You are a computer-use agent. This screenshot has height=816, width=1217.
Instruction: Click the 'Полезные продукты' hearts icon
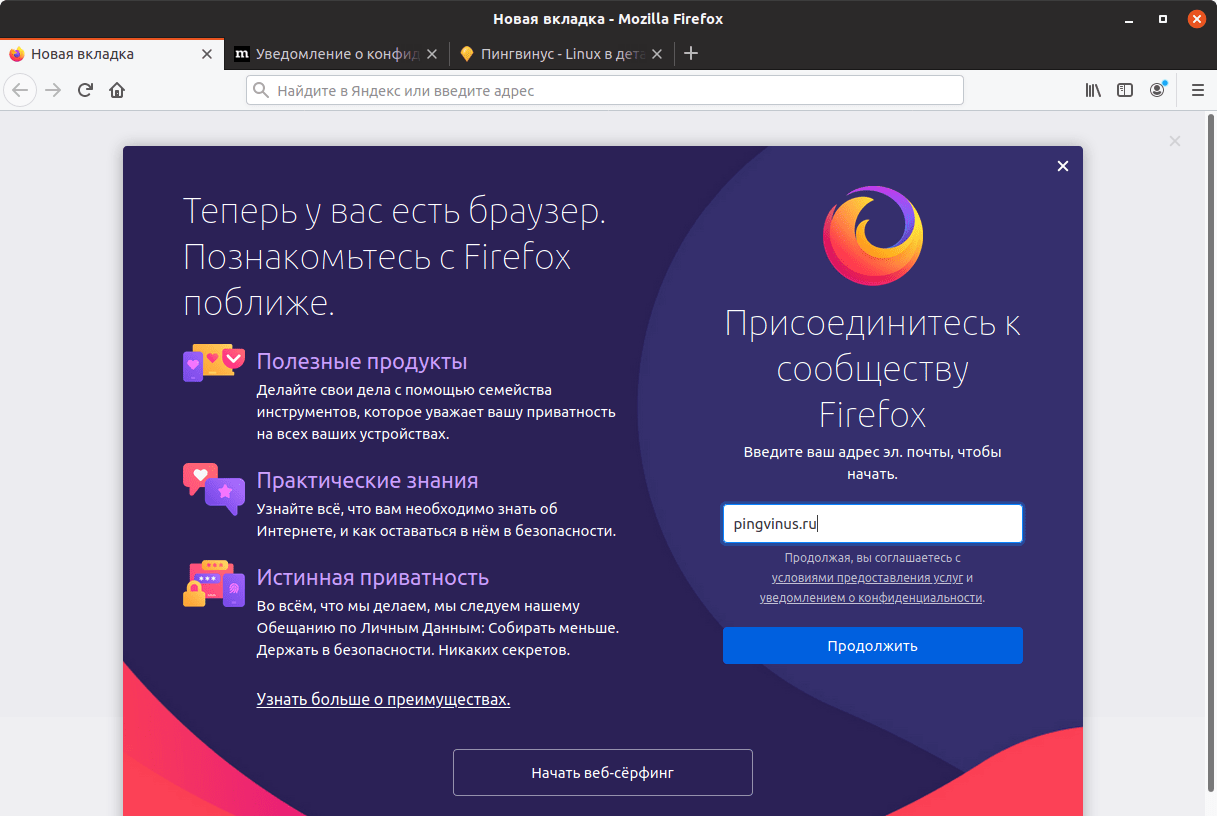point(214,363)
